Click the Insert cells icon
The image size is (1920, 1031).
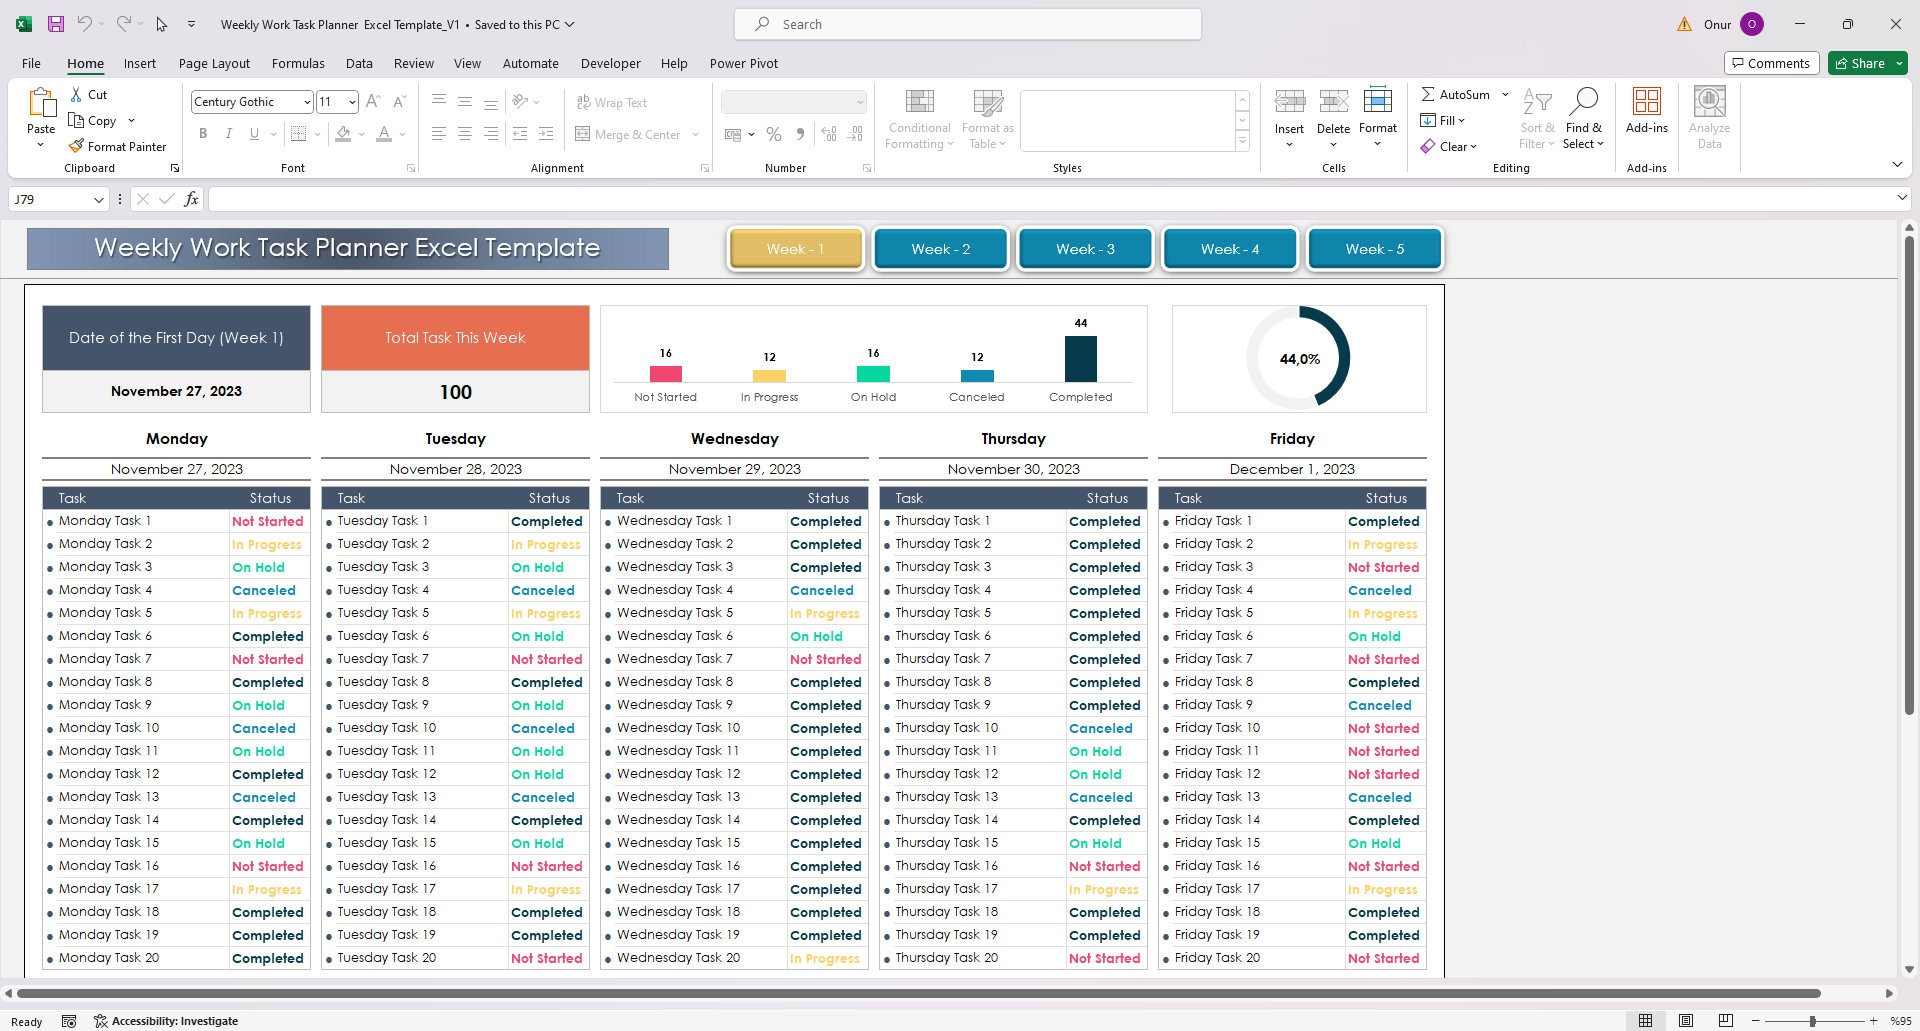tap(1289, 102)
